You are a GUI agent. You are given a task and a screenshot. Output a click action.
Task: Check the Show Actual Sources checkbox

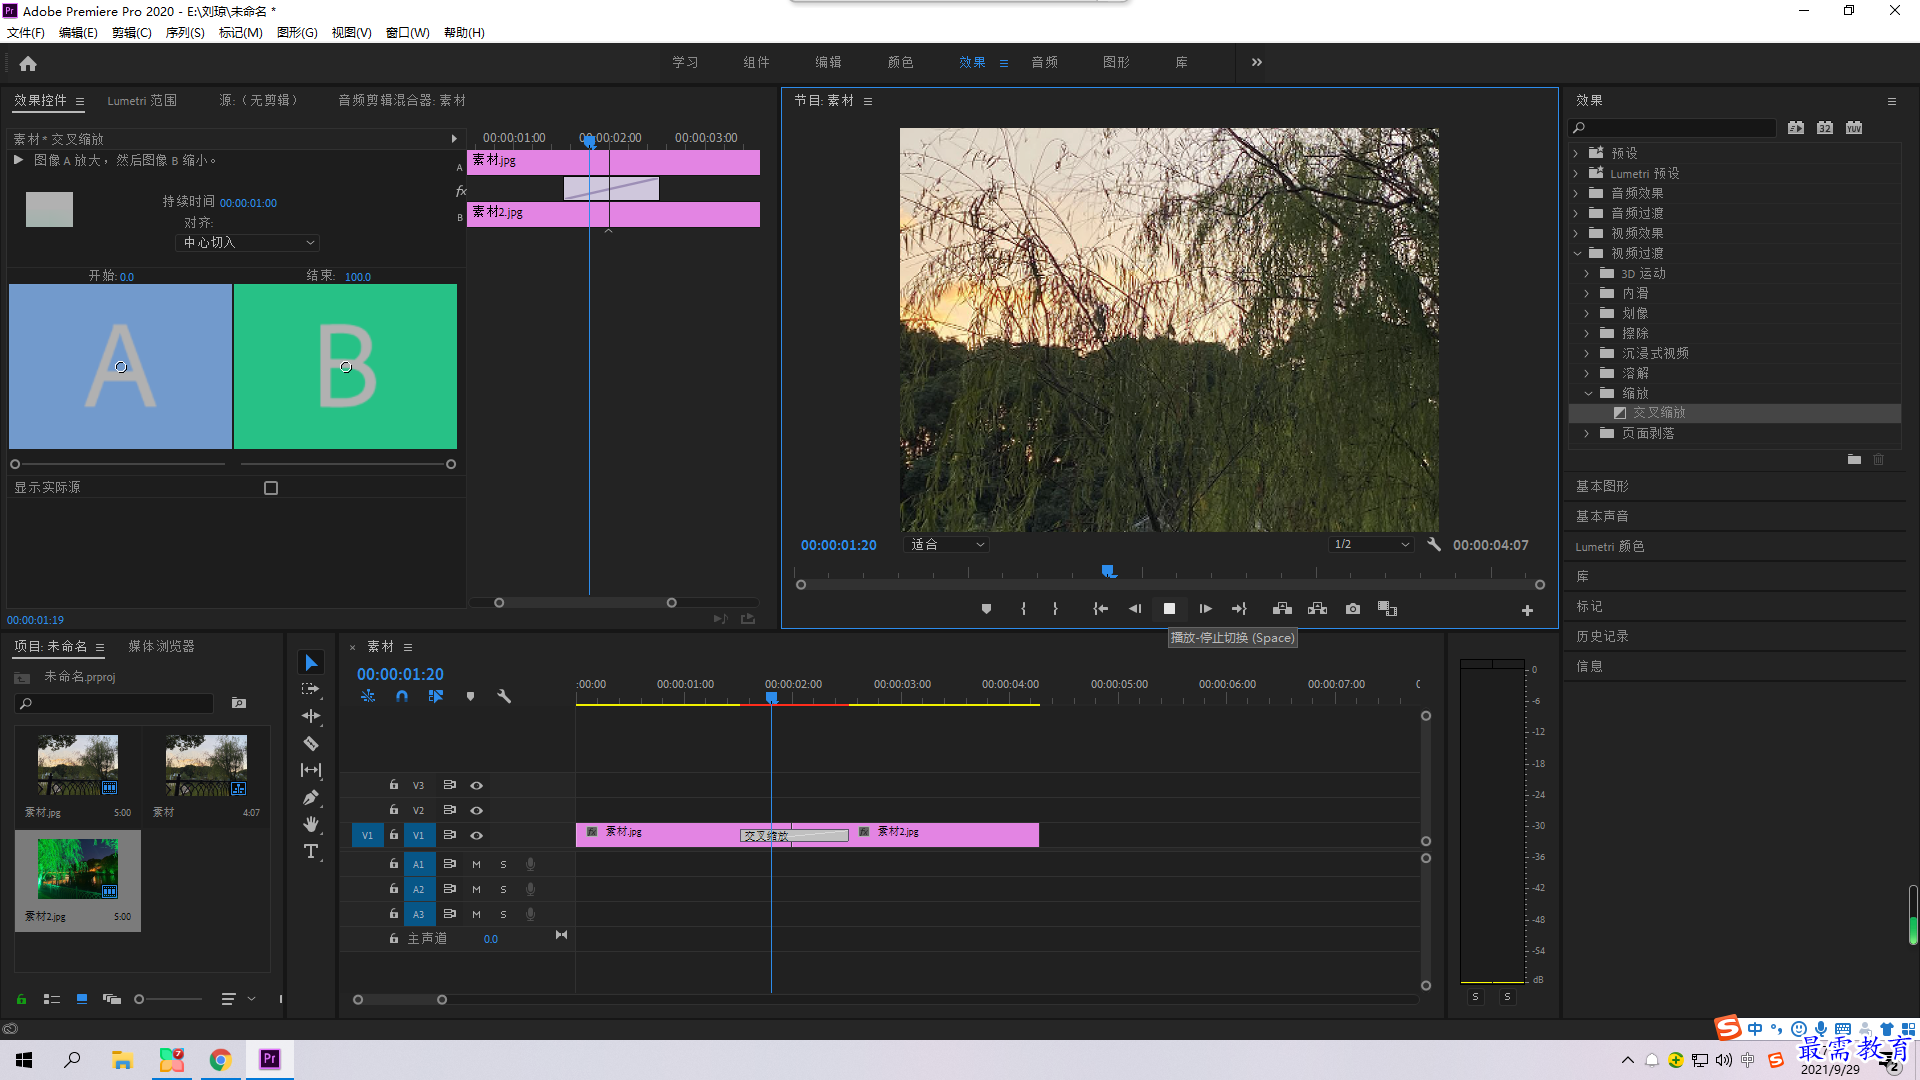tap(271, 488)
